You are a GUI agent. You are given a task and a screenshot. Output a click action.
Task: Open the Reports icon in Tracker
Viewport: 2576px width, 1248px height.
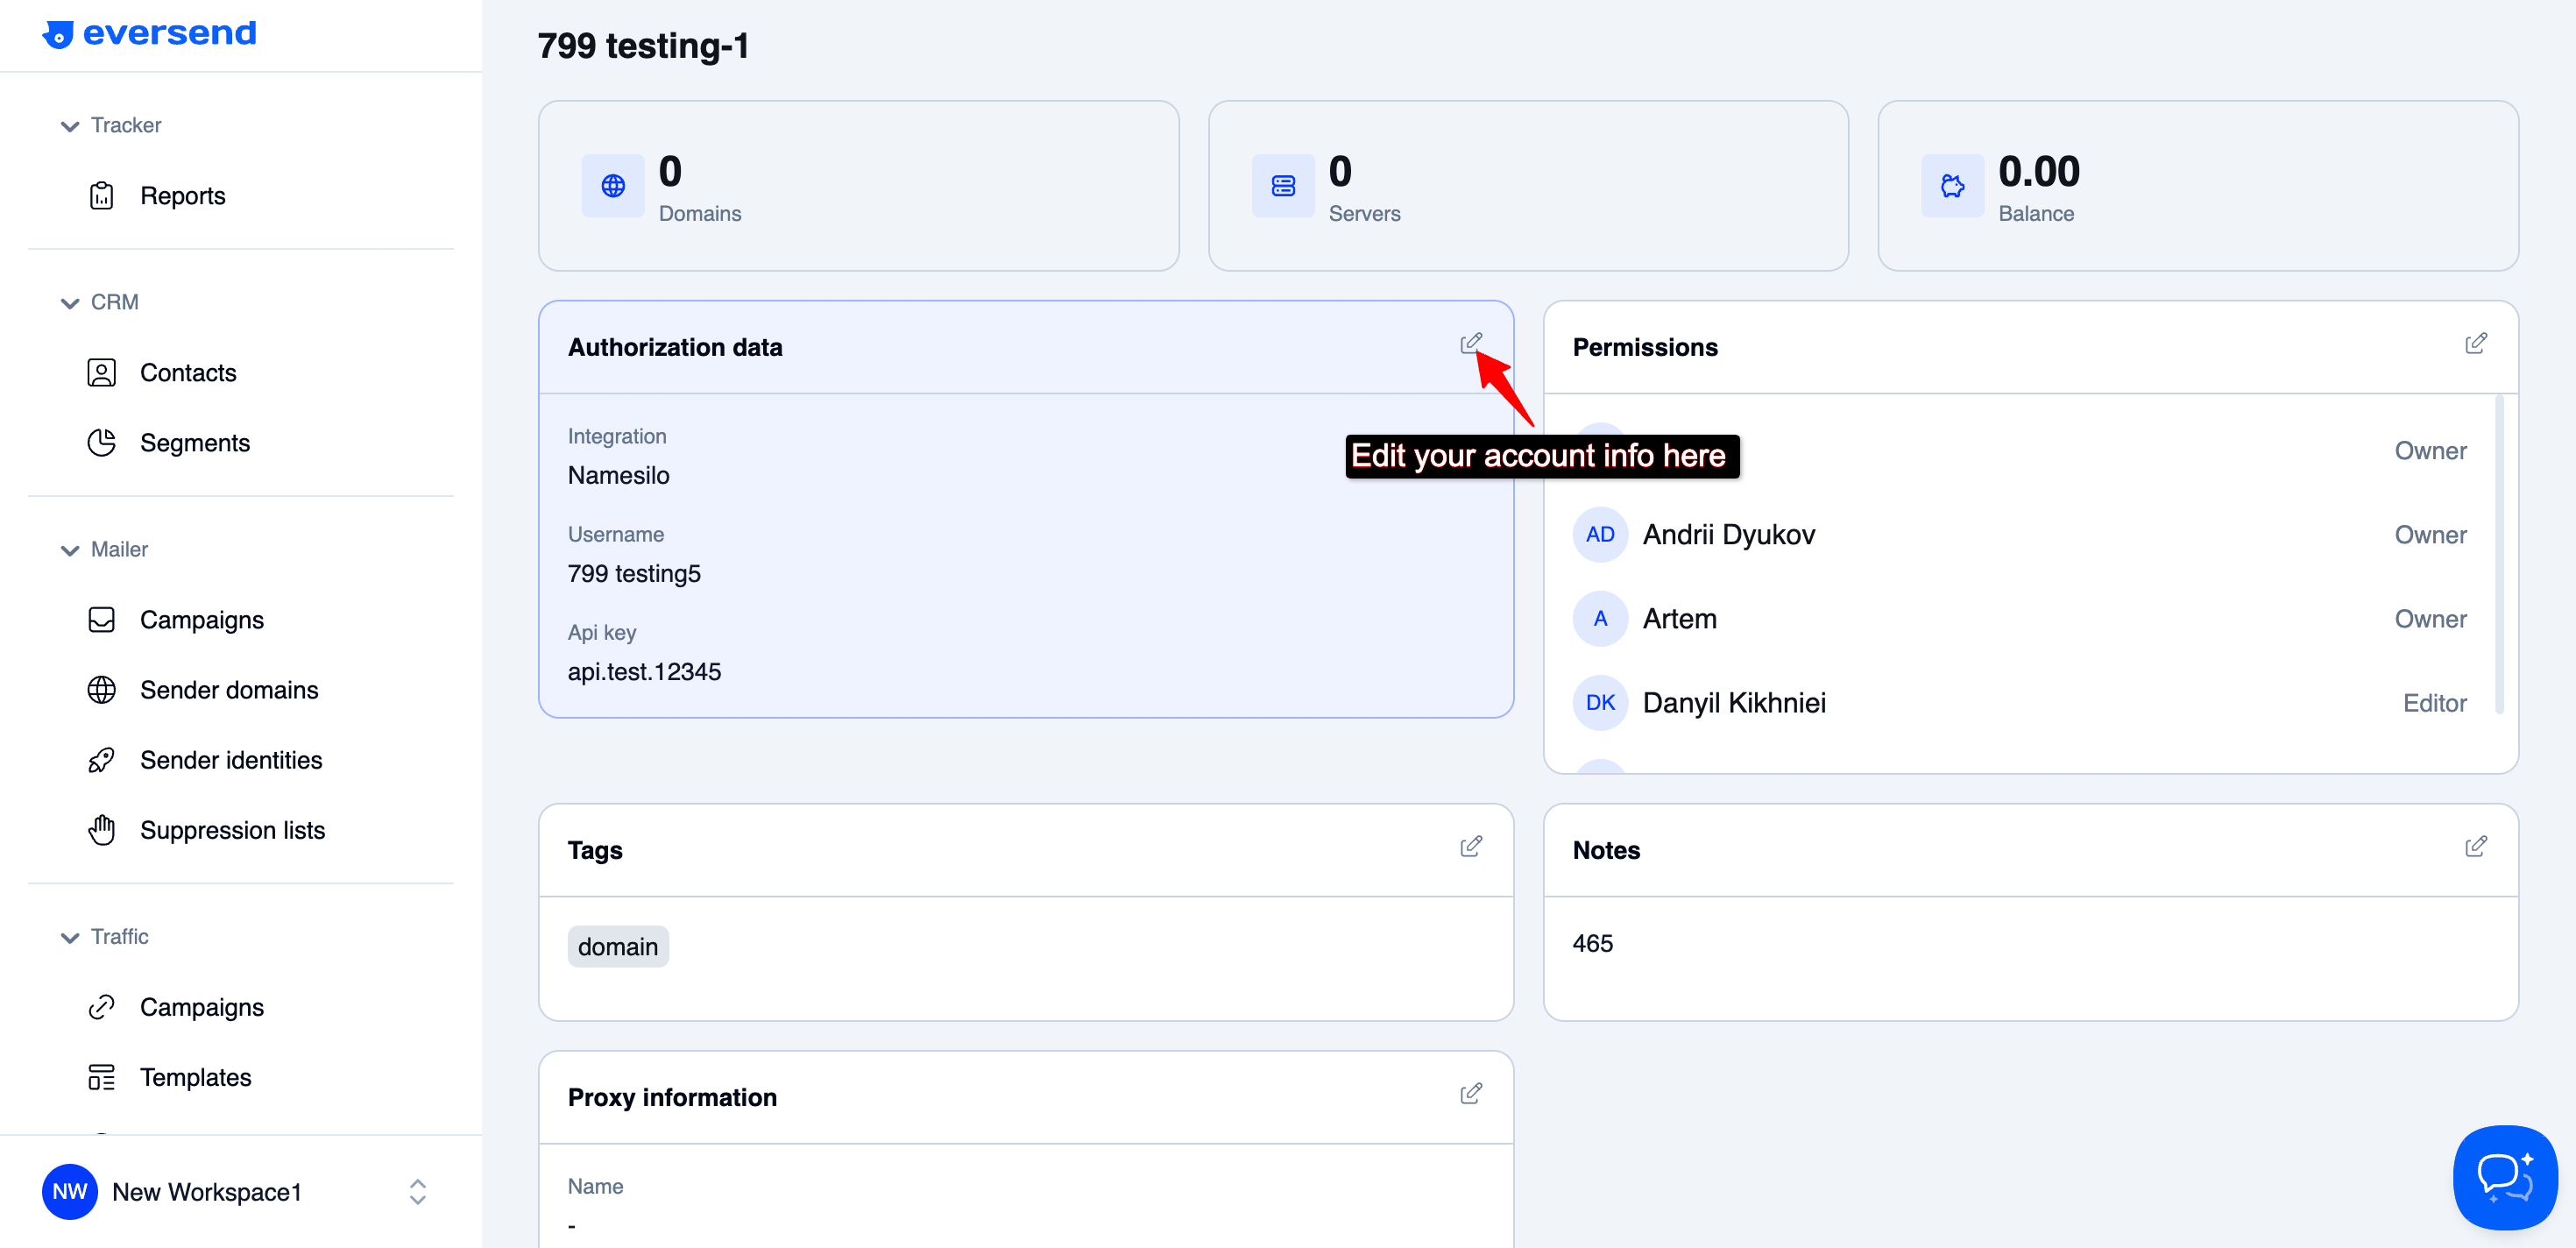pos(101,196)
